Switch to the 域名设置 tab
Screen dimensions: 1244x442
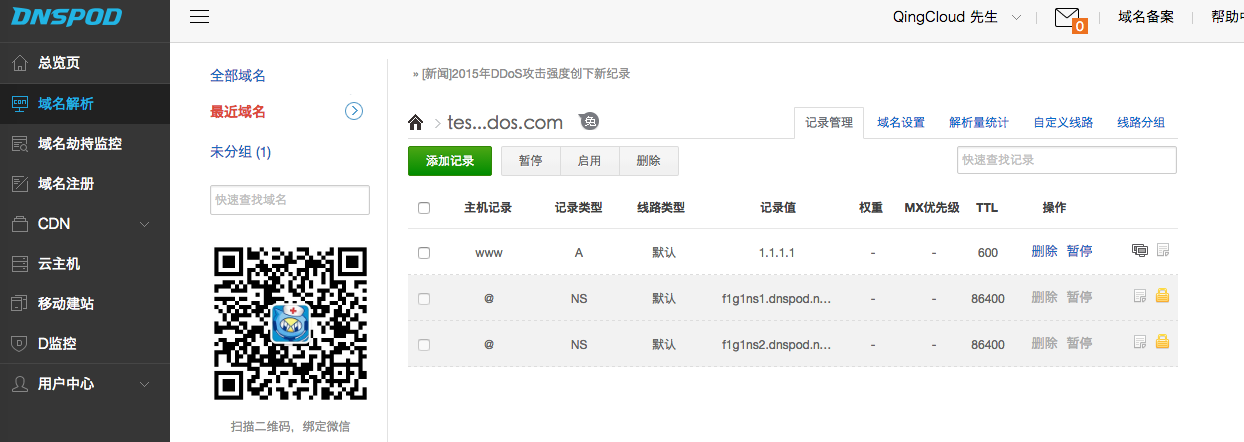point(901,123)
